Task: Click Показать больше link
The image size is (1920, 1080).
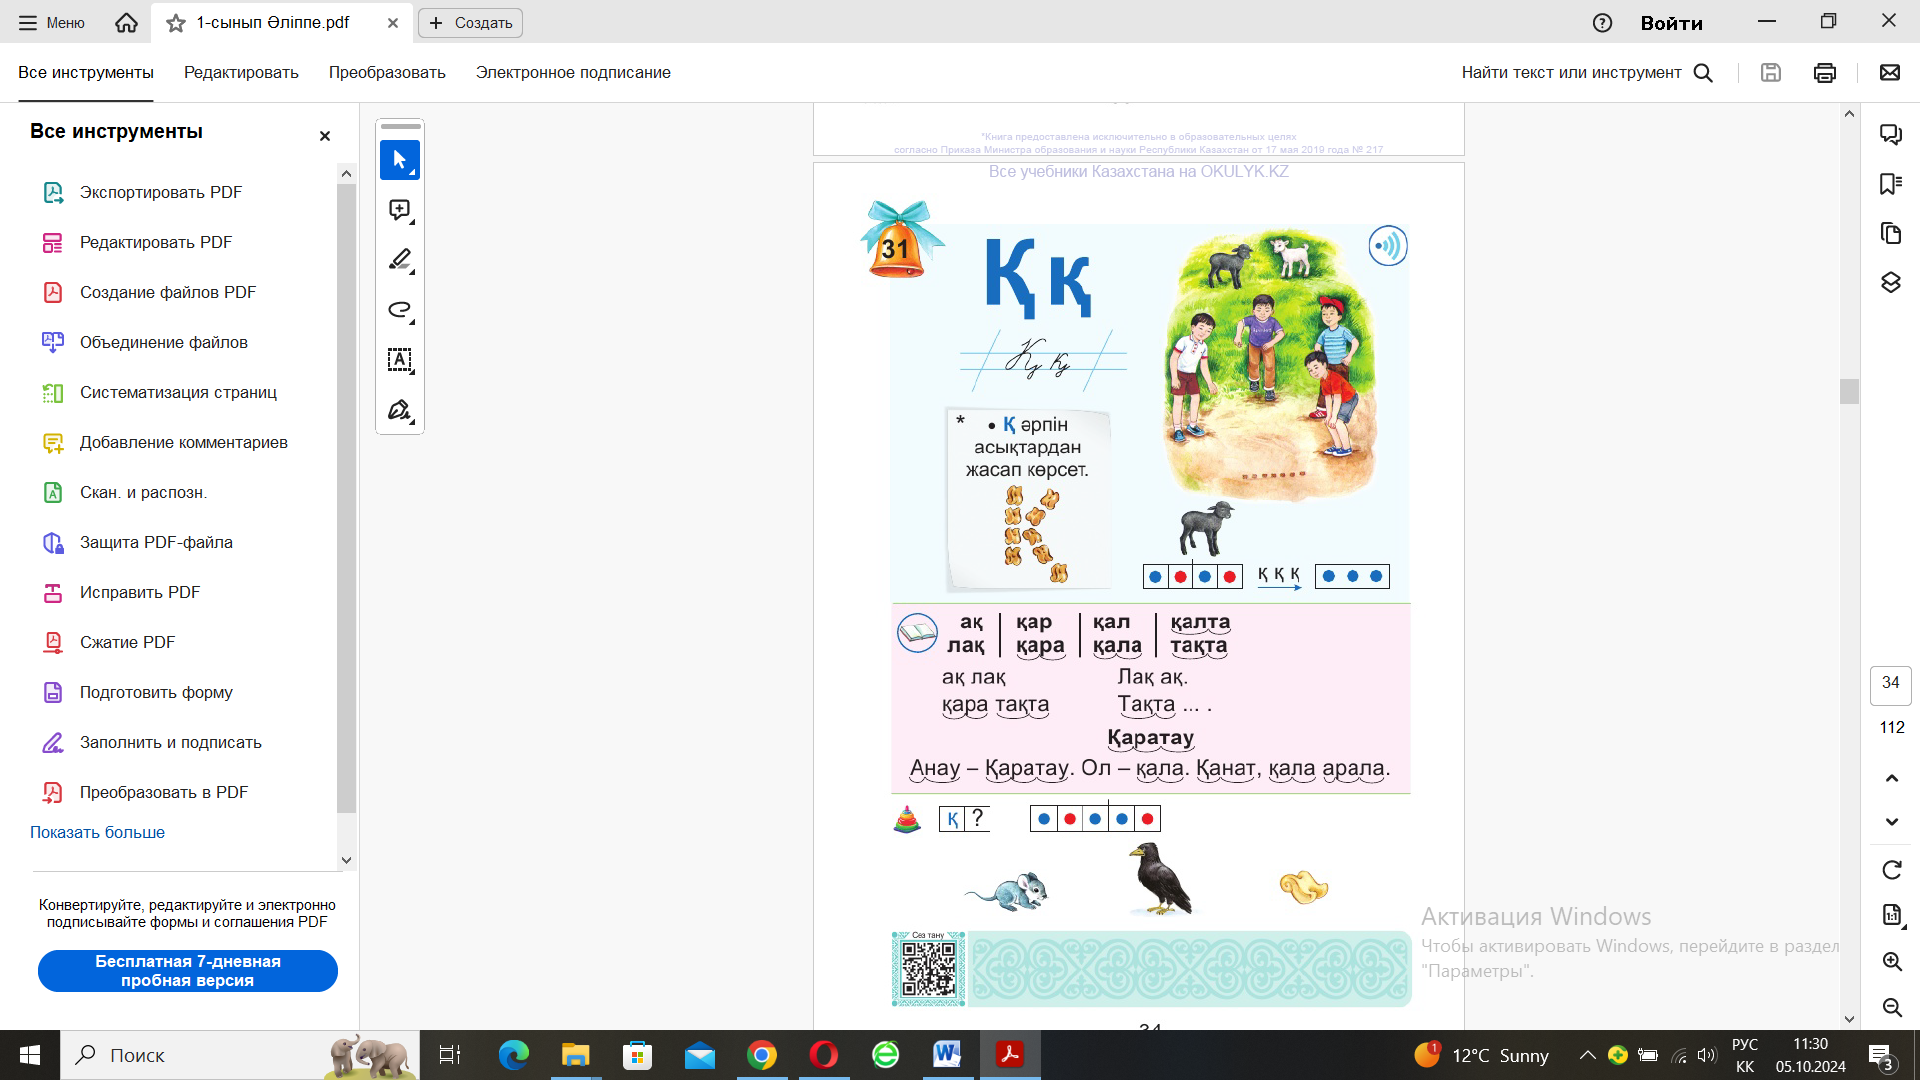Action: pyautogui.click(x=97, y=832)
